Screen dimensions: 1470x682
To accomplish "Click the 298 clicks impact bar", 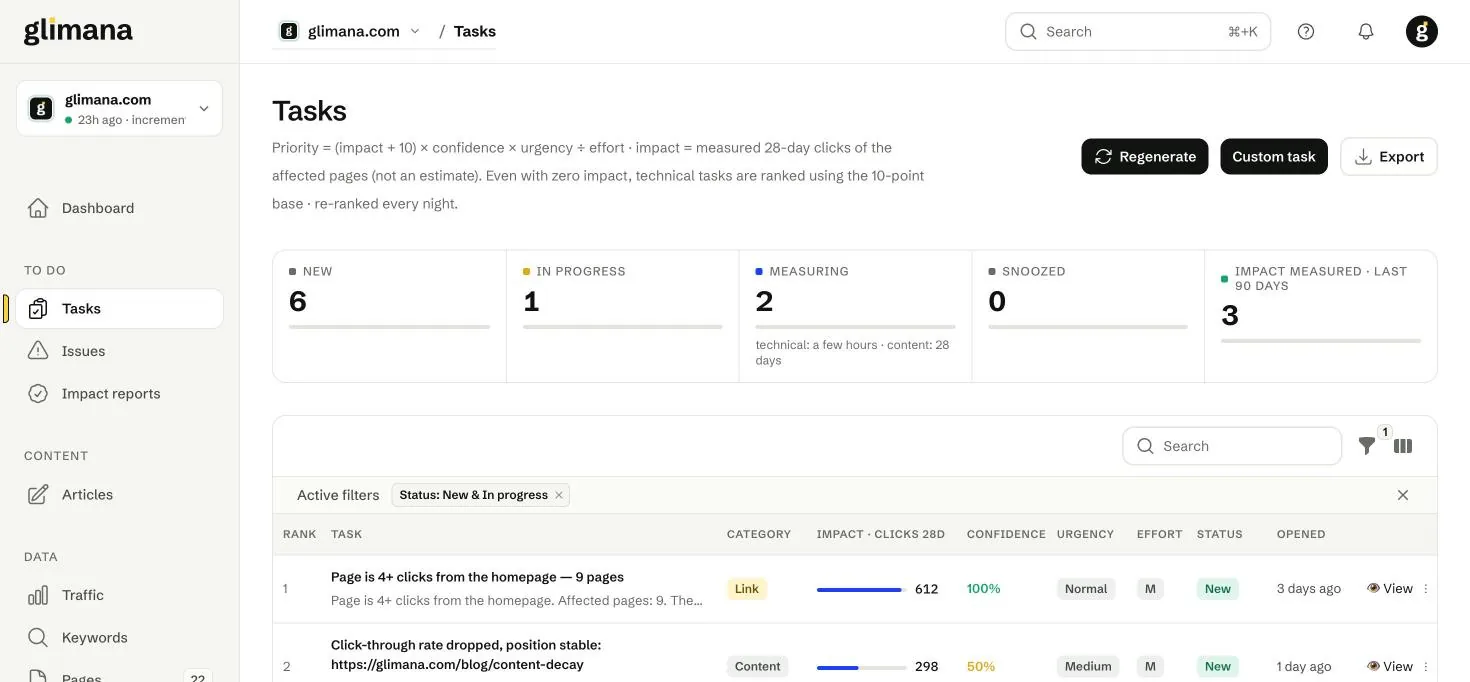I will (862, 667).
